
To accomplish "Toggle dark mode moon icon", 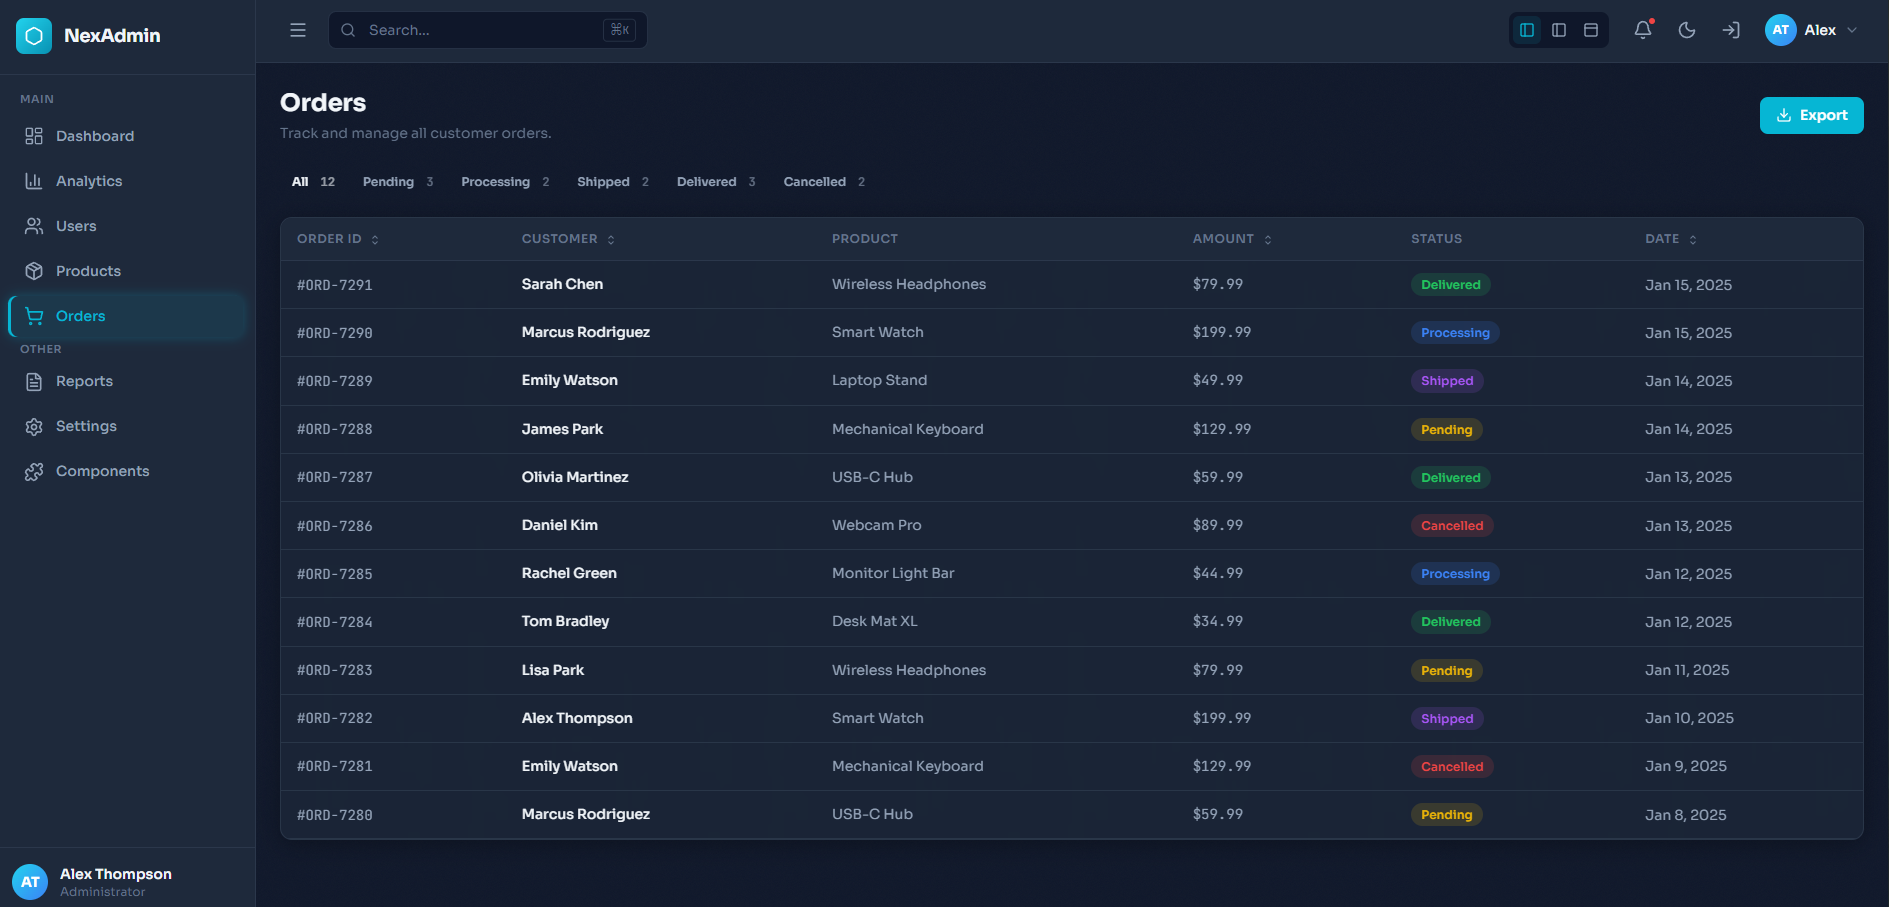I will 1686,30.
